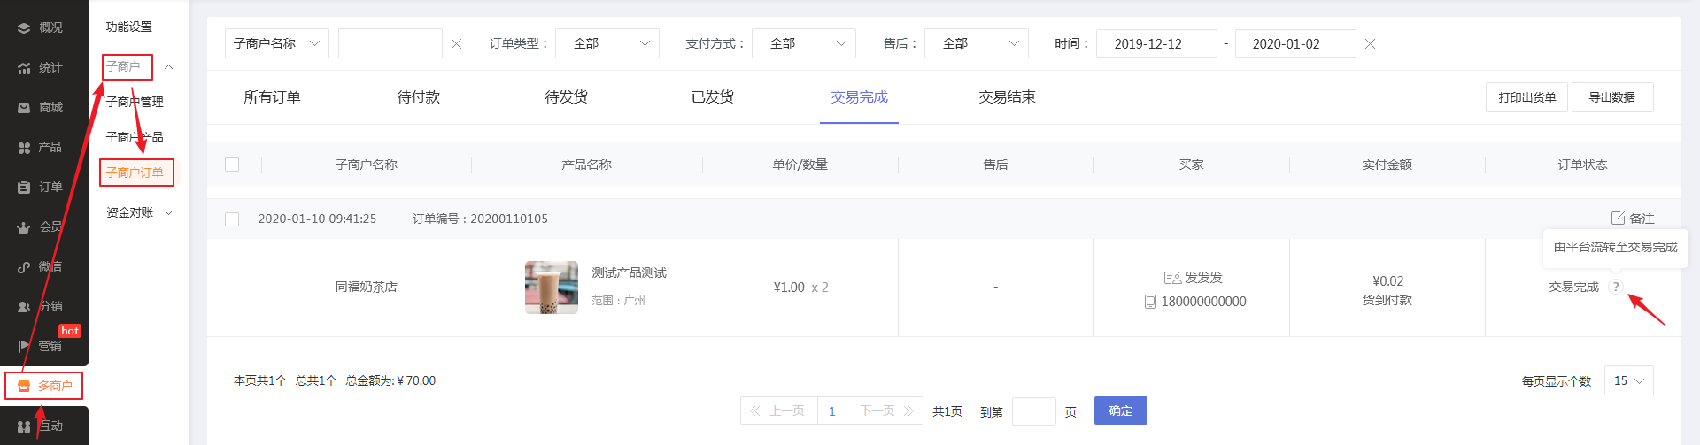
Task: Click the 备注 remark edit icon
Action: pyautogui.click(x=1618, y=218)
